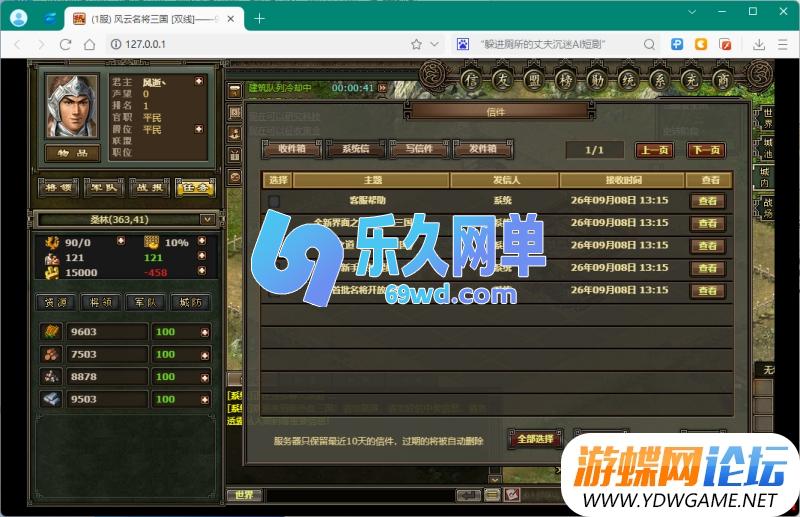Open the 盟 alliance round icon
The image size is (800, 517).
tap(534, 80)
